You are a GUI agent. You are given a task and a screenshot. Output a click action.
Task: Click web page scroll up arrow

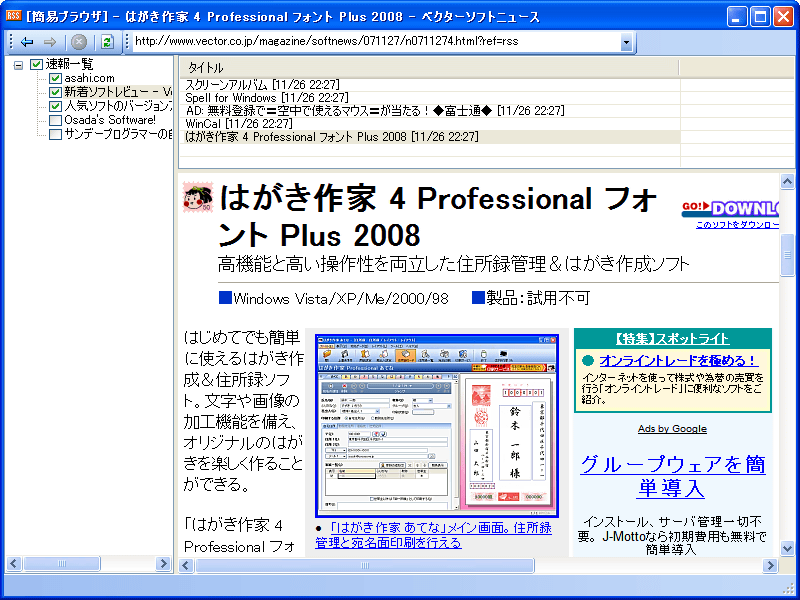[x=787, y=182]
